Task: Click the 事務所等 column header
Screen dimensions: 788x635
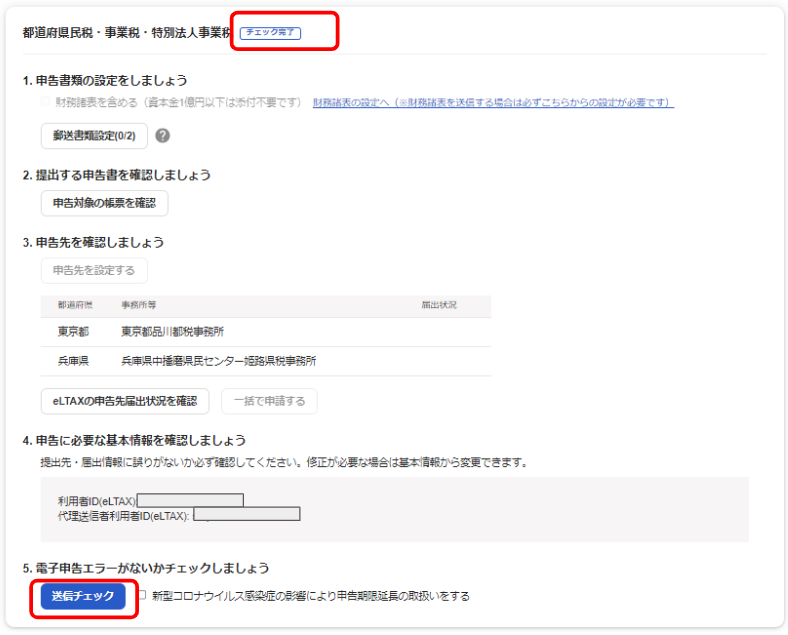Action: click(x=139, y=305)
